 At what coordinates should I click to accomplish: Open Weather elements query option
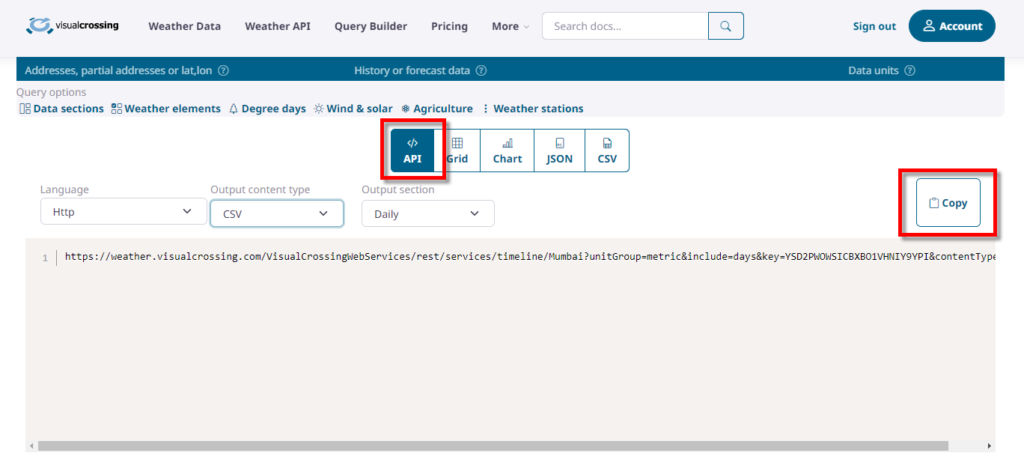pyautogui.click(x=166, y=108)
